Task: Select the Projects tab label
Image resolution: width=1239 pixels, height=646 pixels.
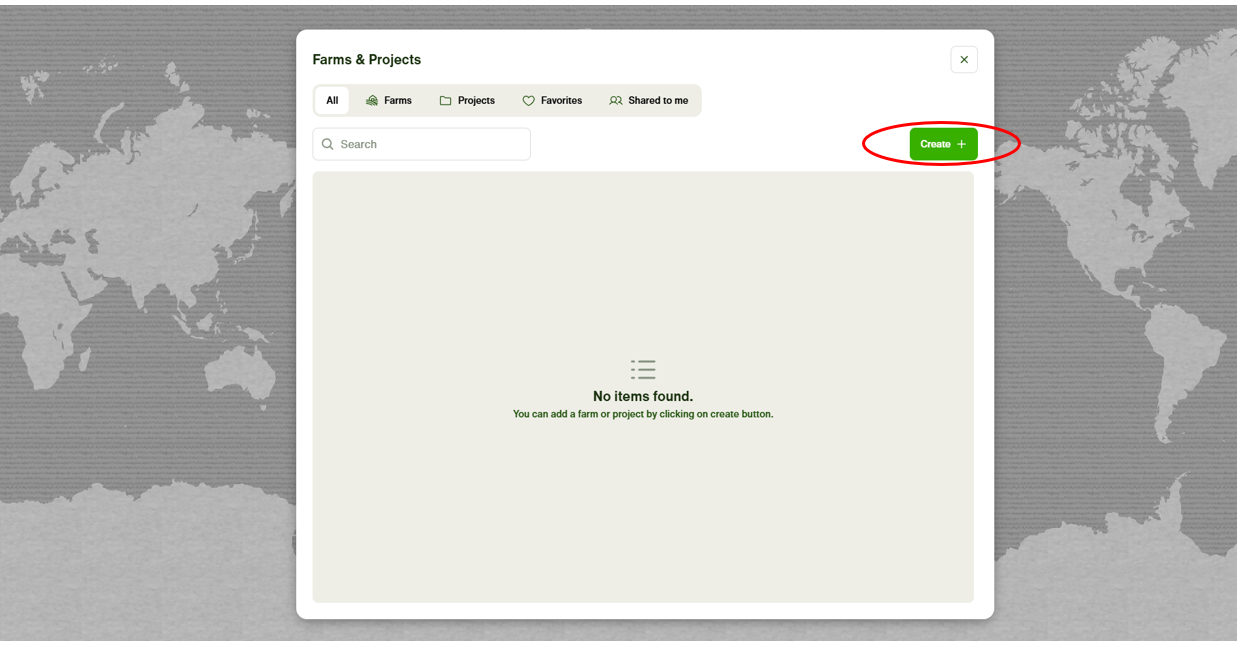Action: coord(476,101)
